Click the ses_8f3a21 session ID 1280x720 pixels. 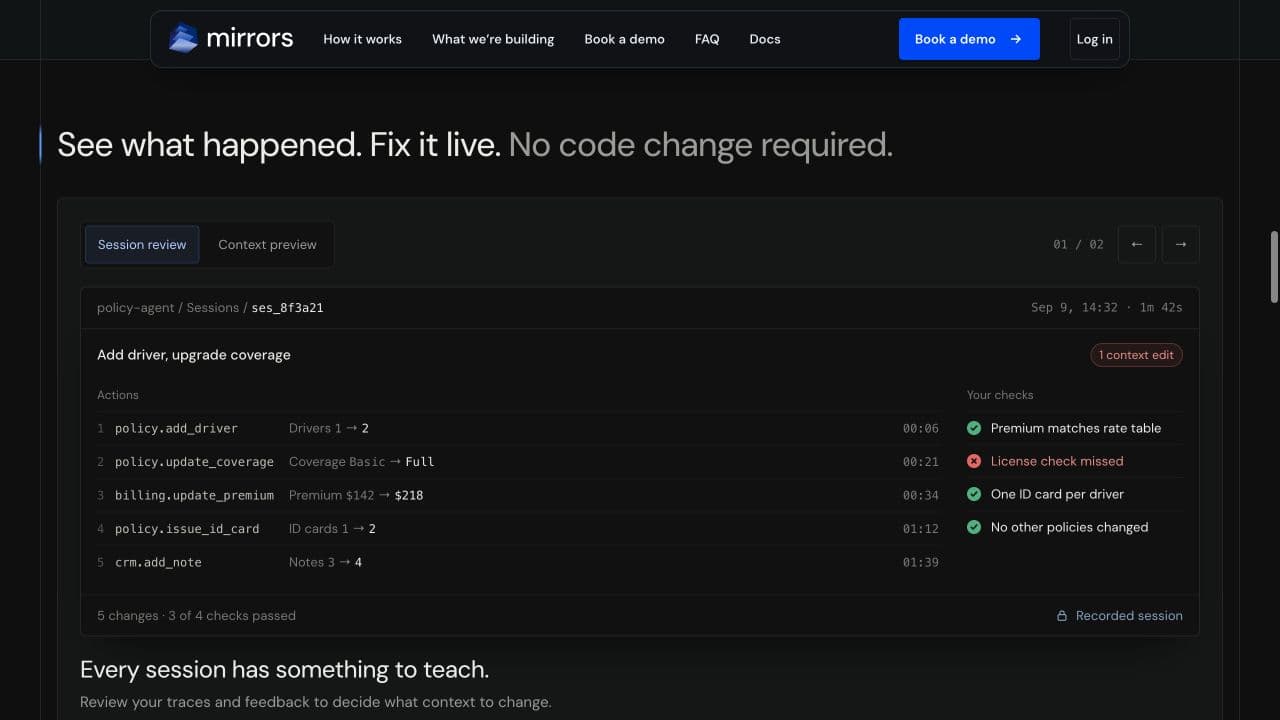click(287, 308)
